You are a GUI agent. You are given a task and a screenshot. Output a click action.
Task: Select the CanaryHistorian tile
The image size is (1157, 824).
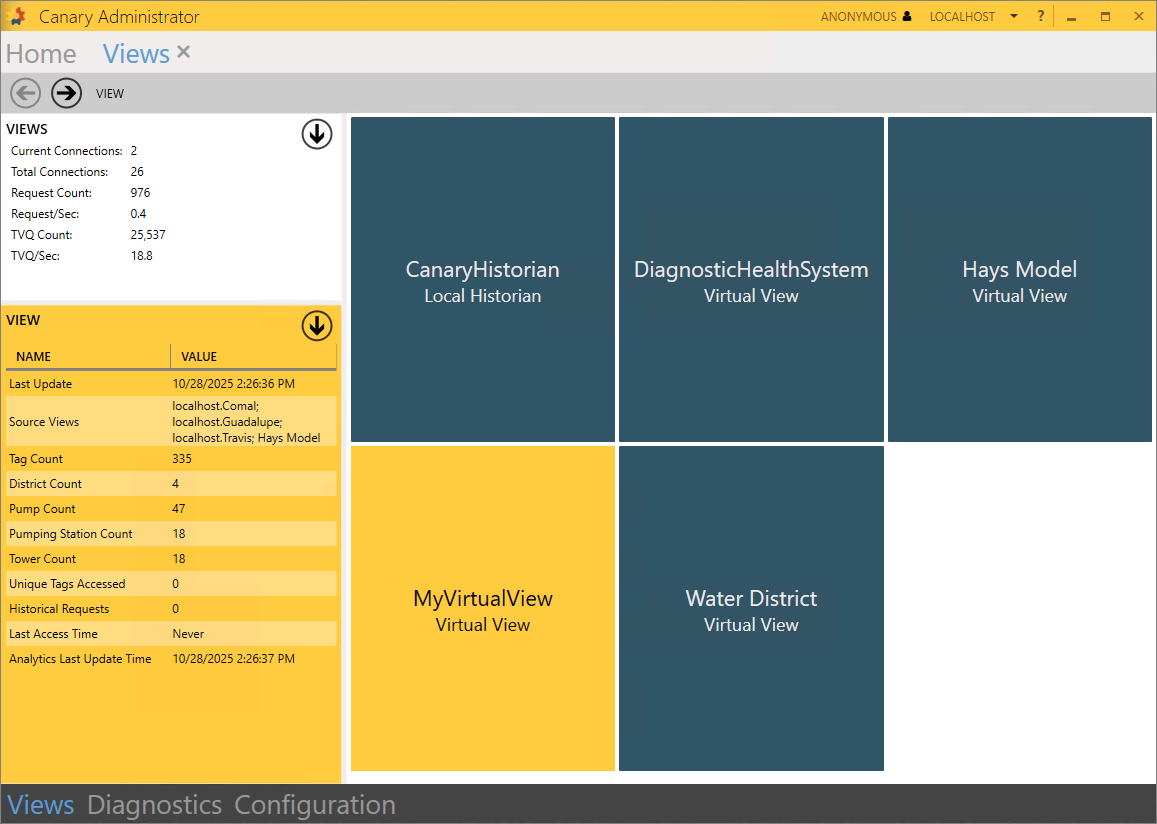coord(483,280)
